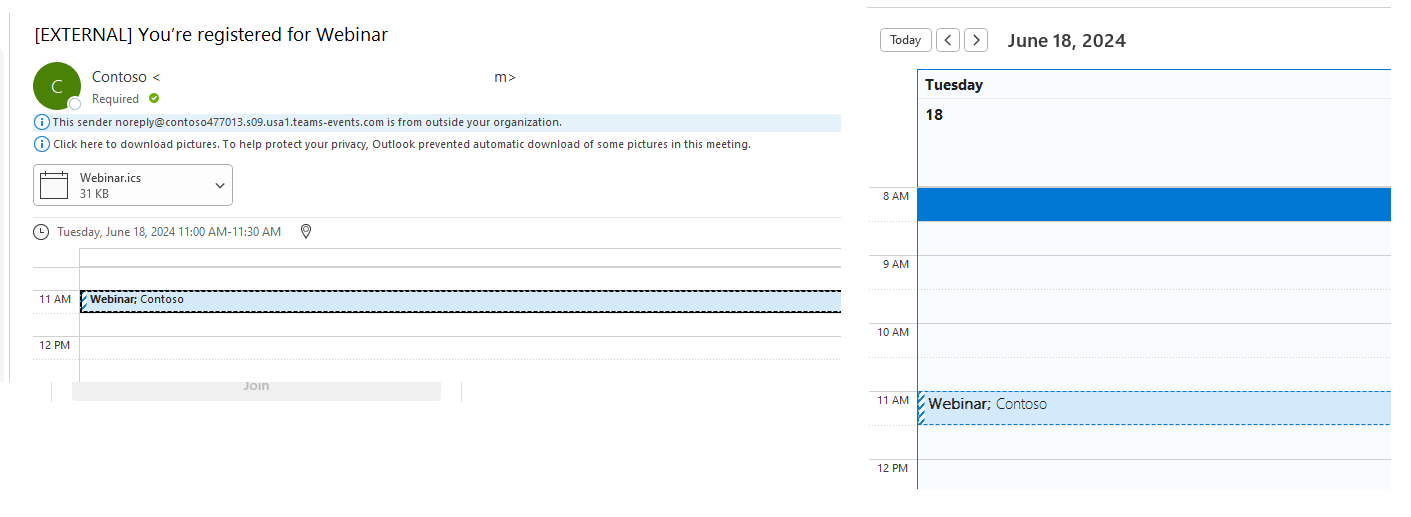Click the green Required status checkmark
The width and height of the screenshot is (1411, 517).
[154, 98]
